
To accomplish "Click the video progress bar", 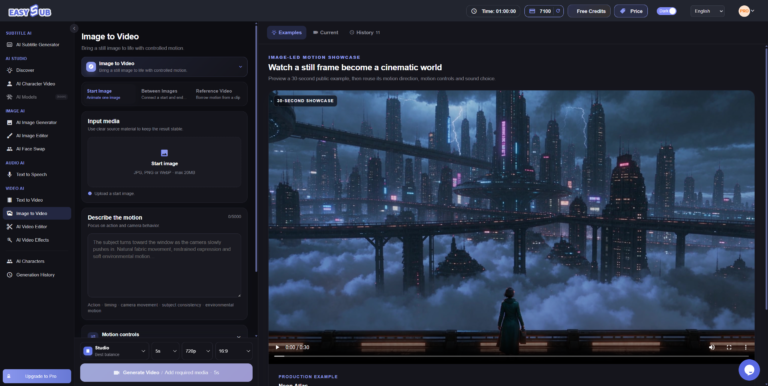I will 511,357.
